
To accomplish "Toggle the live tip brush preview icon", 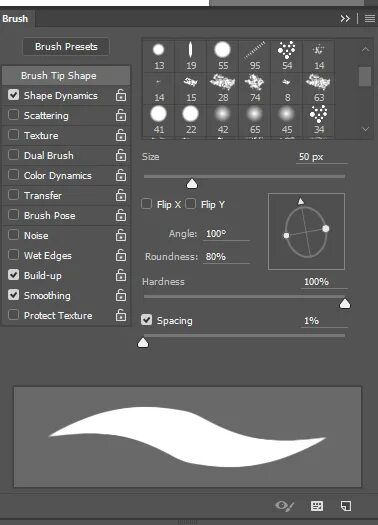I will pos(285,506).
